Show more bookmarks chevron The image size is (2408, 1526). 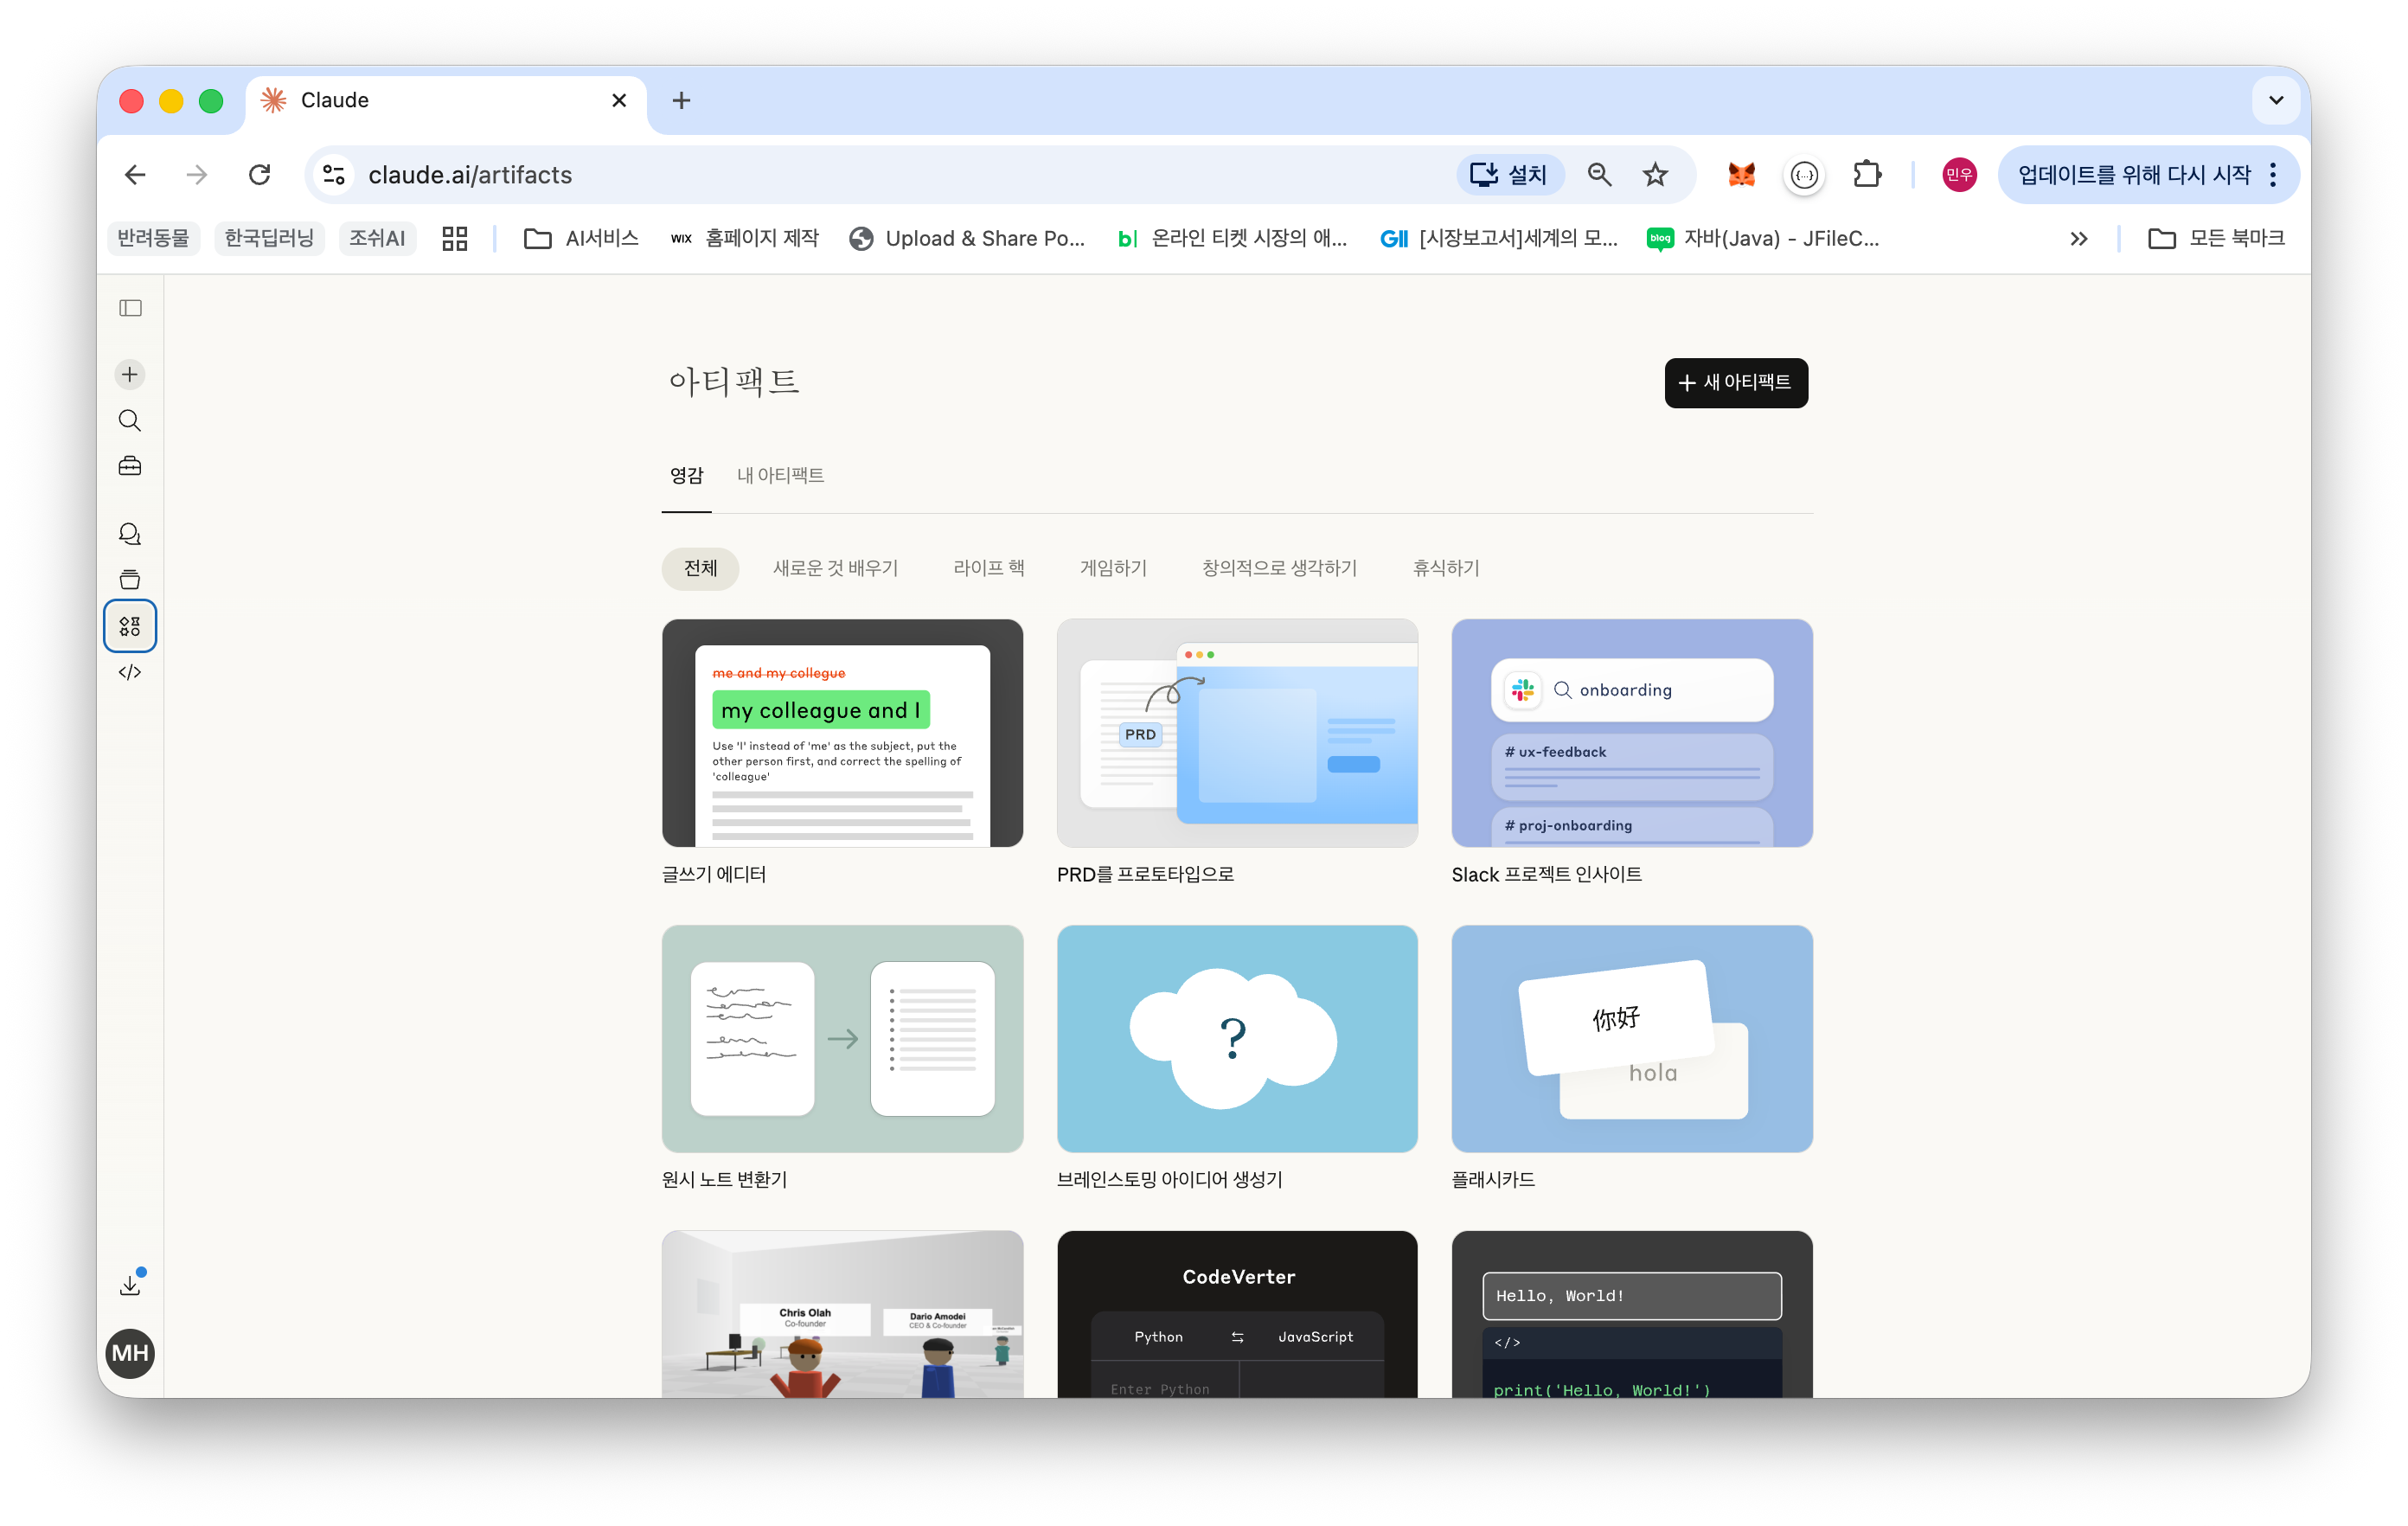point(2078,238)
